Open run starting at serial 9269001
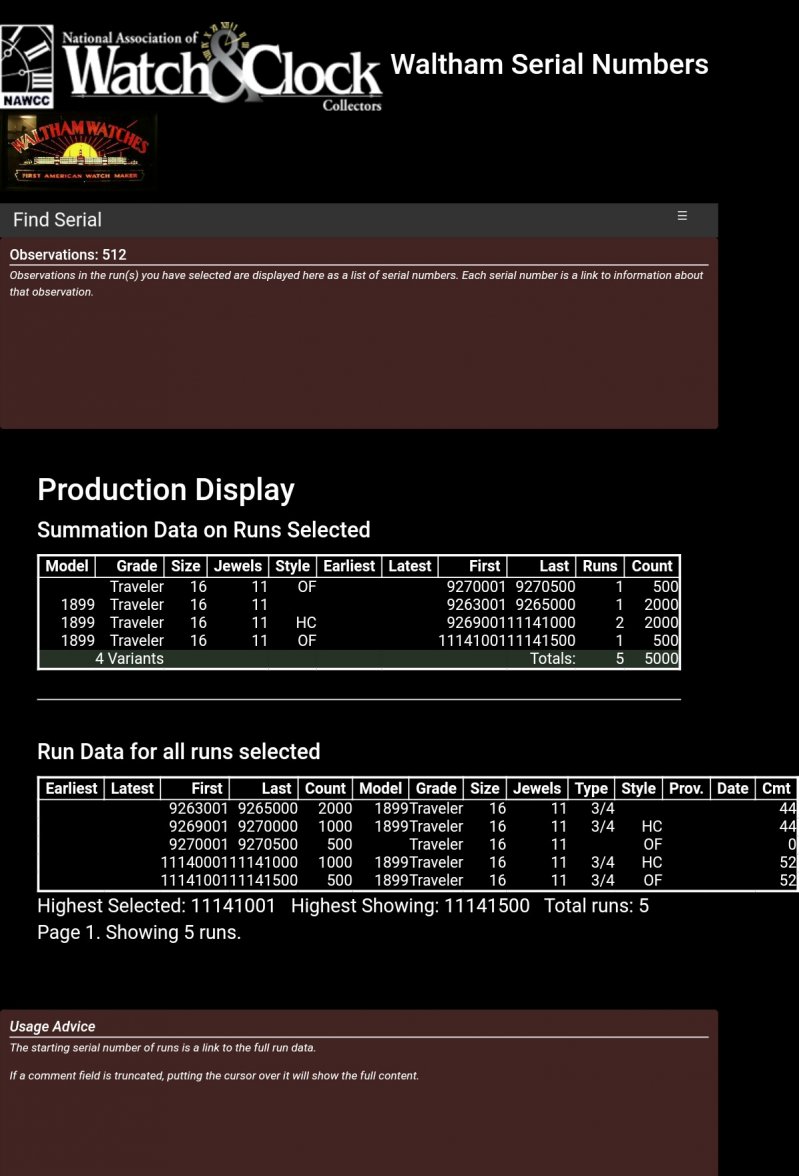799x1176 pixels. point(198,826)
